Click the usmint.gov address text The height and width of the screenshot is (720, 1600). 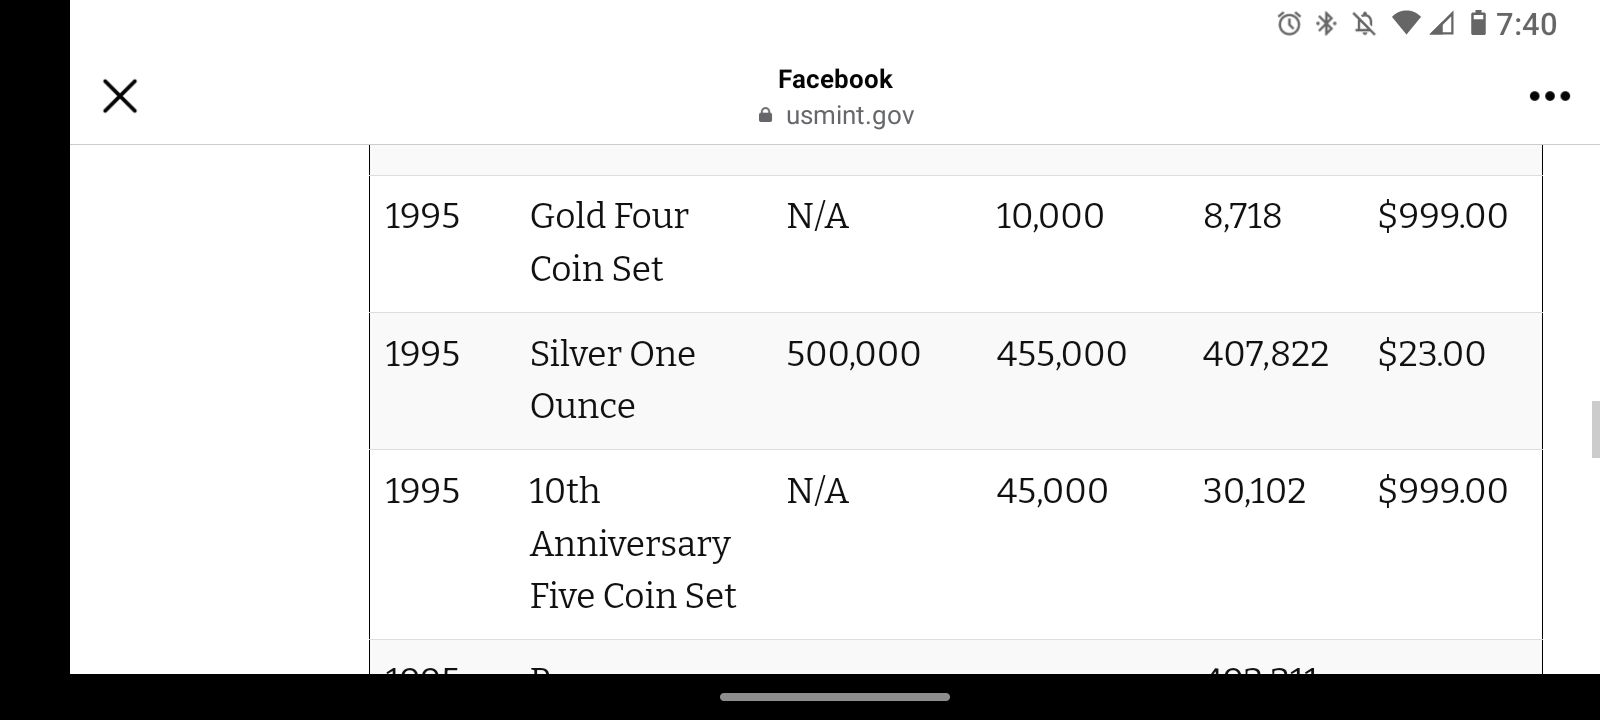850,115
